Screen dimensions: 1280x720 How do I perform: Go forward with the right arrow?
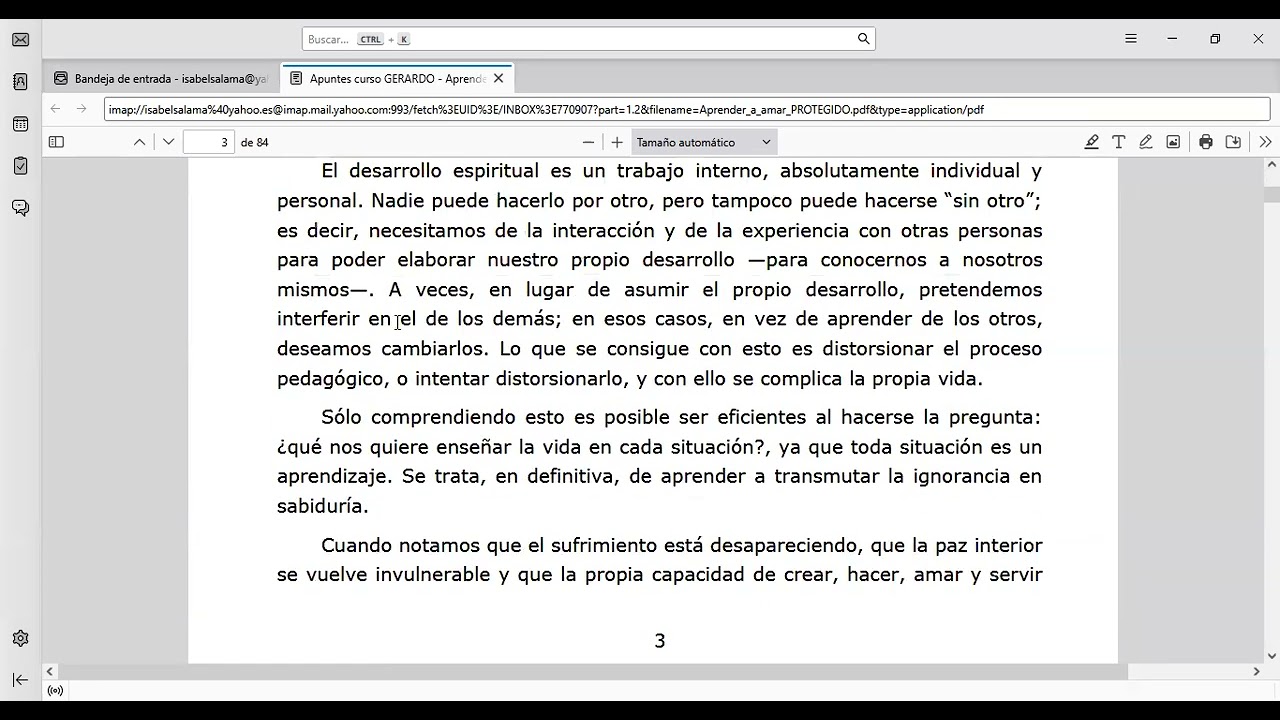point(82,109)
